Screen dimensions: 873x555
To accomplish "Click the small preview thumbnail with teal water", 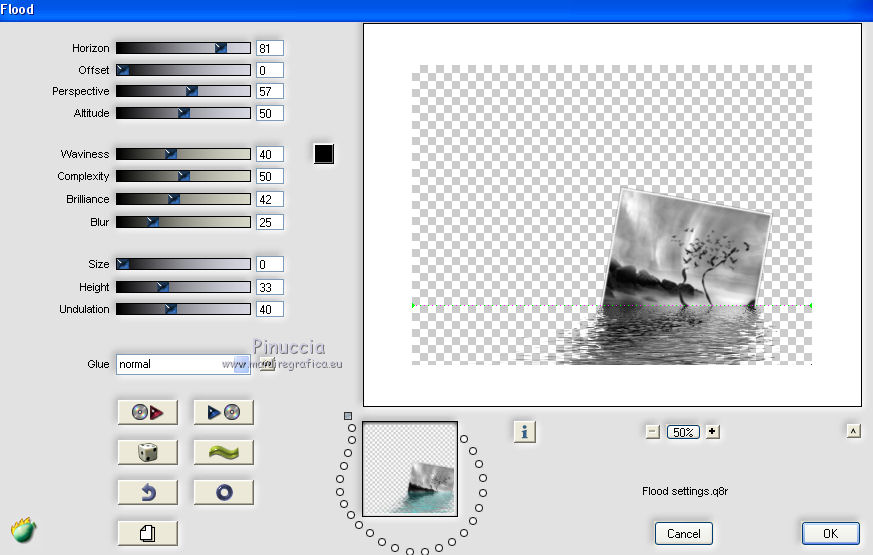I will click(410, 469).
